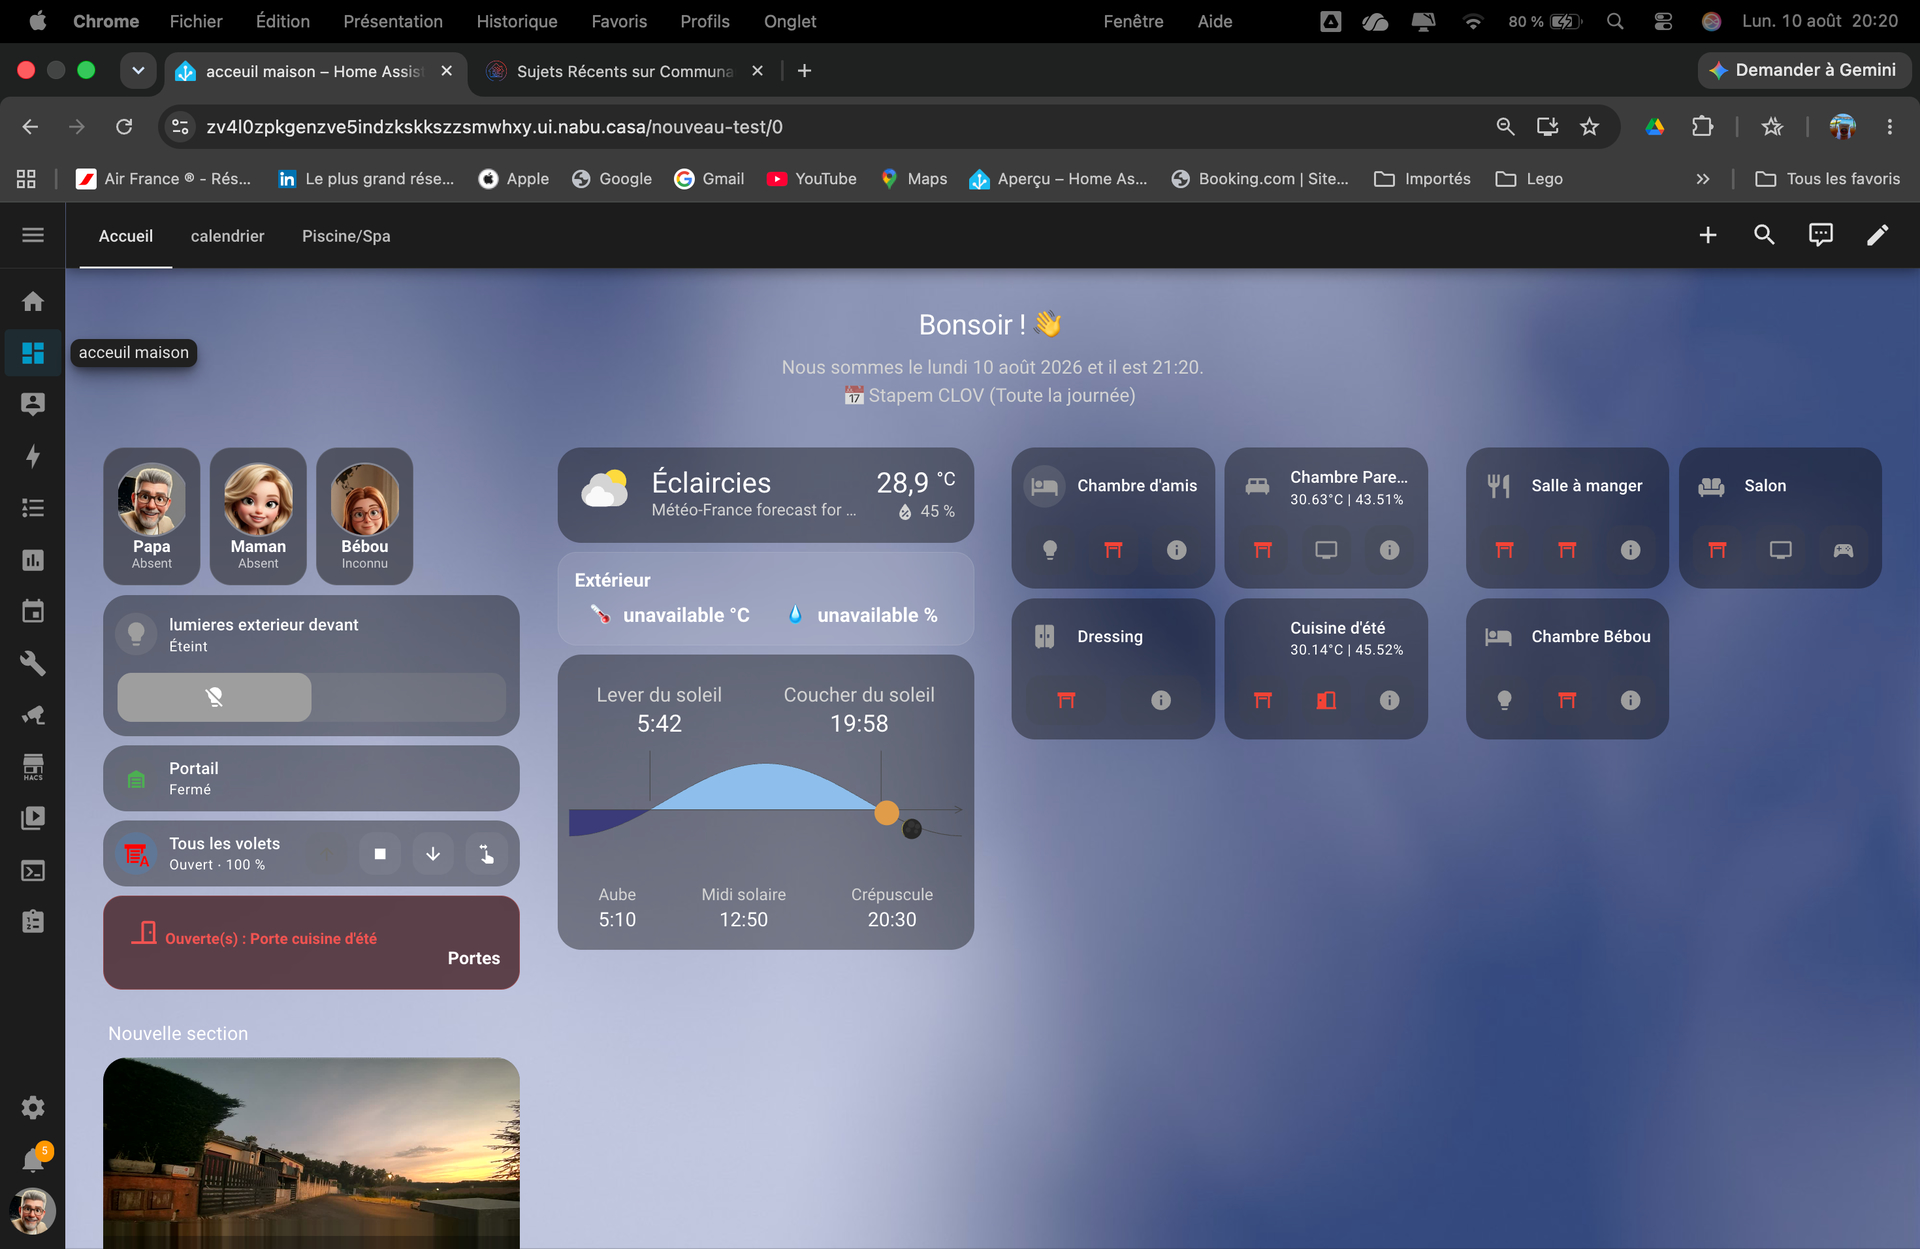This screenshot has width=1920, height=1249.
Task: Open the settings gear in sidebar
Action: [33, 1108]
